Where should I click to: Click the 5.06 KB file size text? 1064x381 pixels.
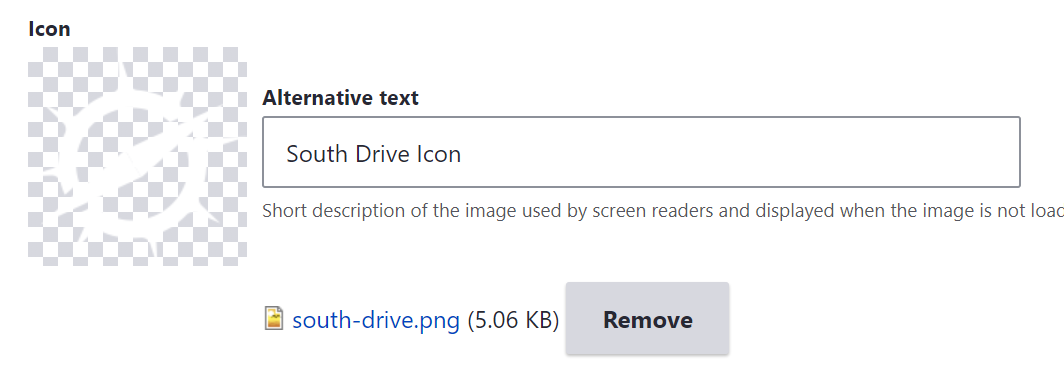click(x=513, y=320)
